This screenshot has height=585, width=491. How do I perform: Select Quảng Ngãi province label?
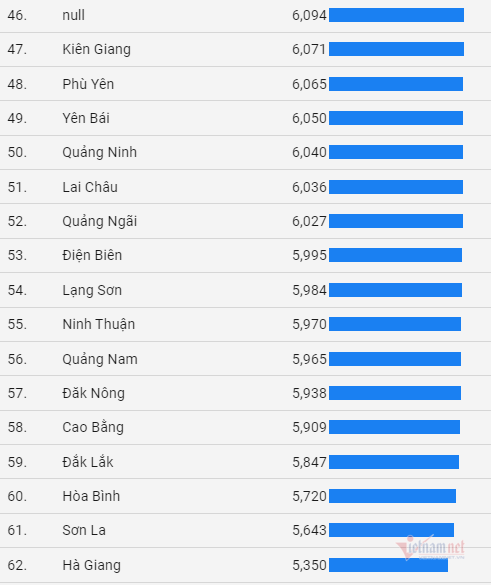coord(100,221)
